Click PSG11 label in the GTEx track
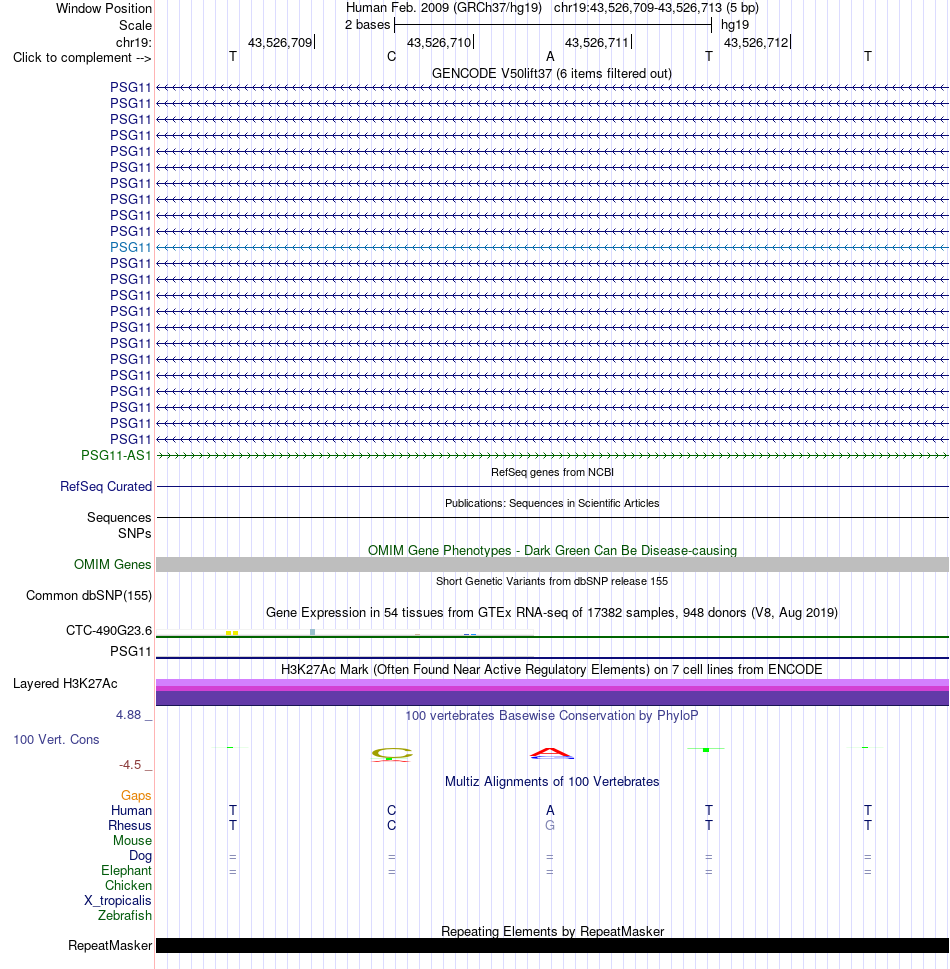 click(x=130, y=651)
